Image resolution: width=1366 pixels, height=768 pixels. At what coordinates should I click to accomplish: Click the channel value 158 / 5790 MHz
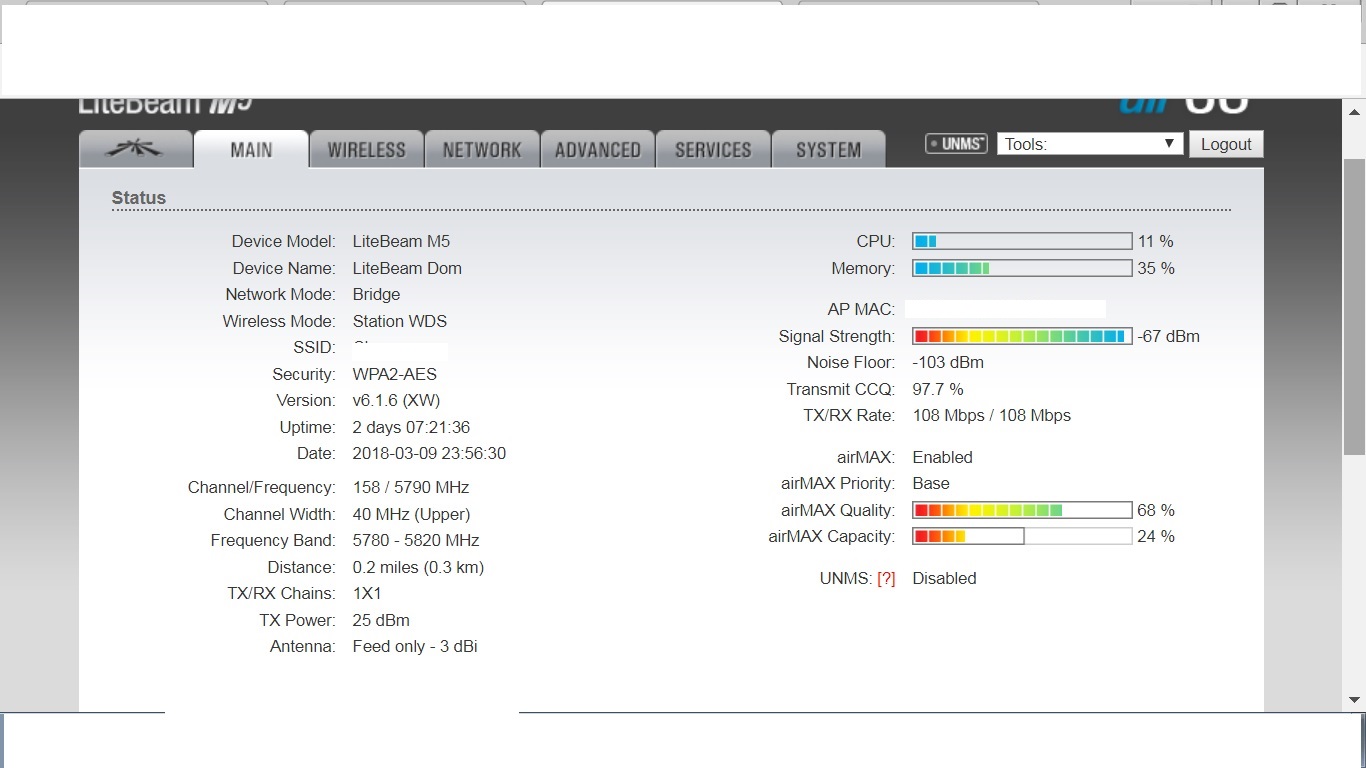click(x=411, y=487)
